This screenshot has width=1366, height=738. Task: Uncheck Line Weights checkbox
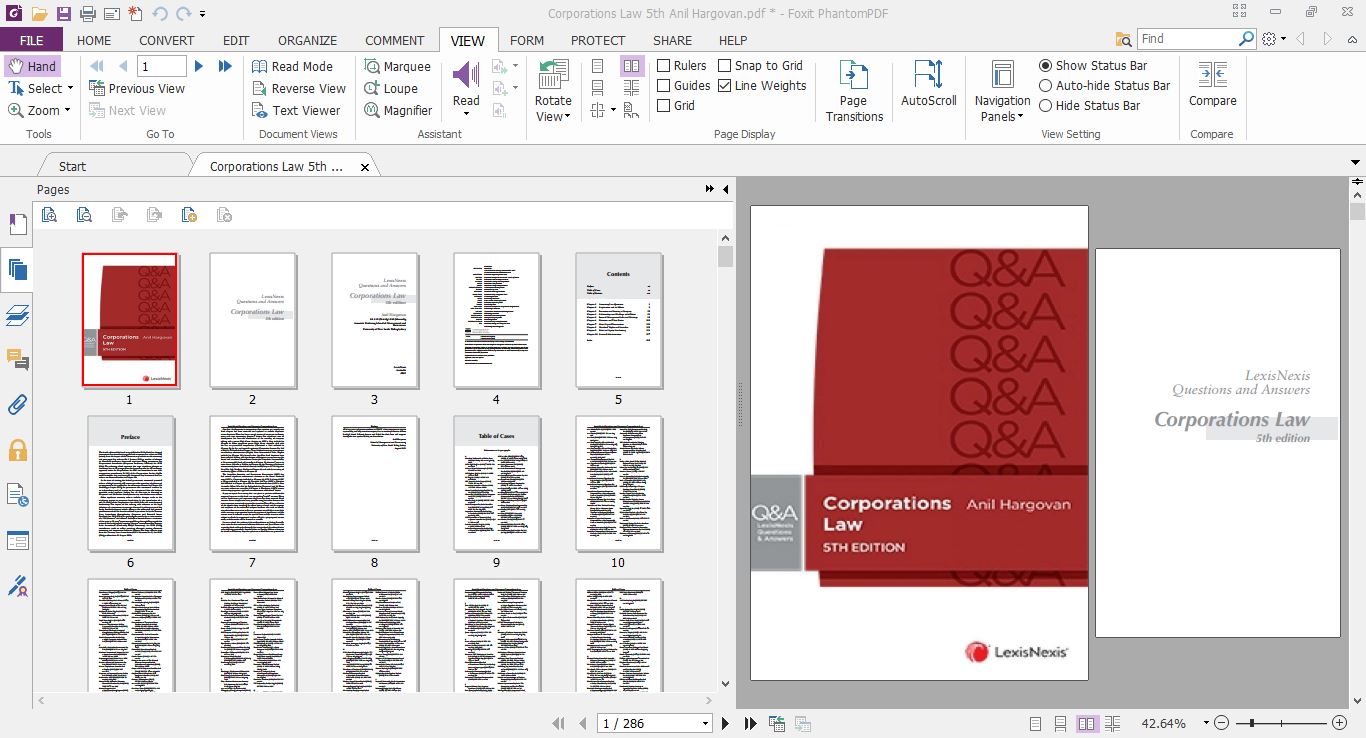click(x=725, y=86)
